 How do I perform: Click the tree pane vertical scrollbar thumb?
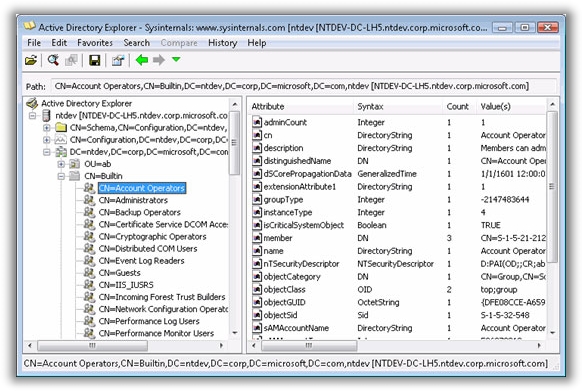click(x=235, y=143)
